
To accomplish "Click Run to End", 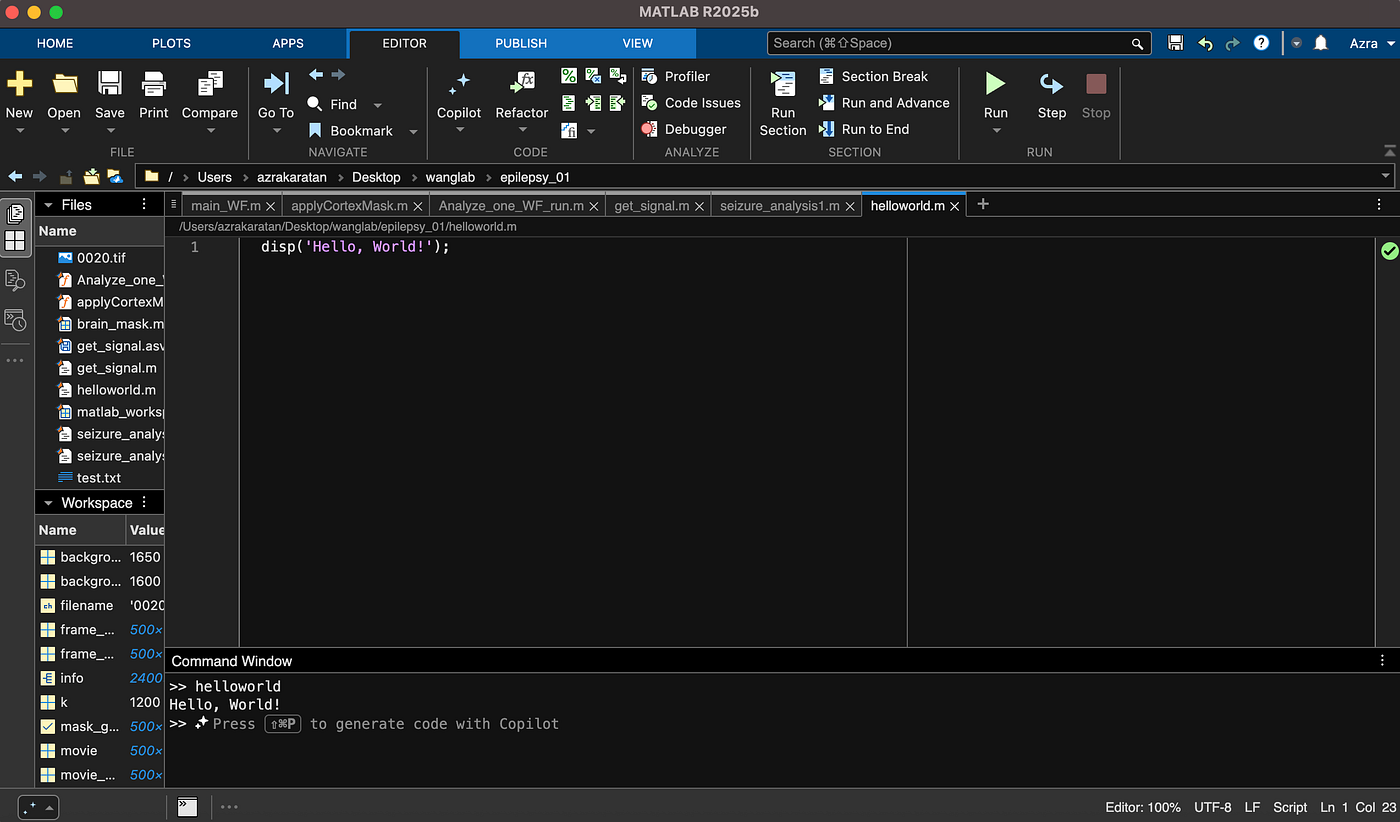I will [x=864, y=129].
